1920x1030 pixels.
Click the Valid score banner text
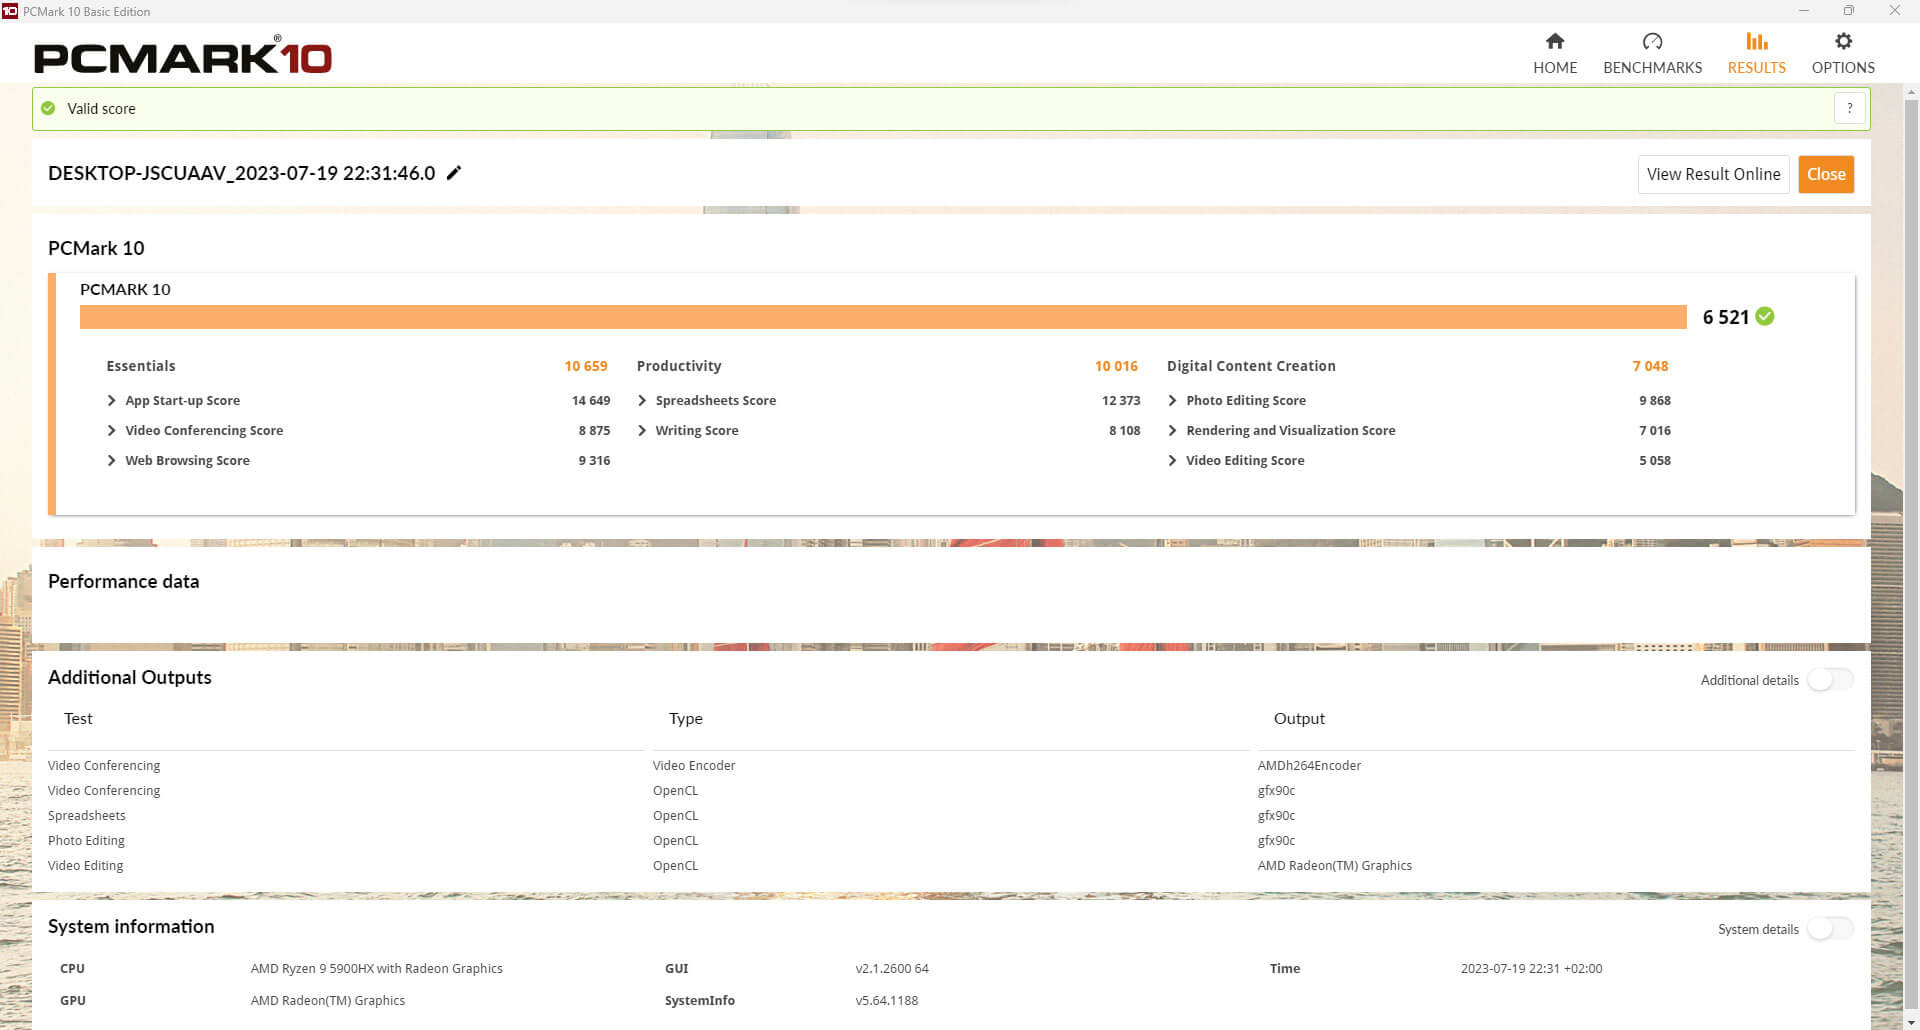tap(101, 108)
